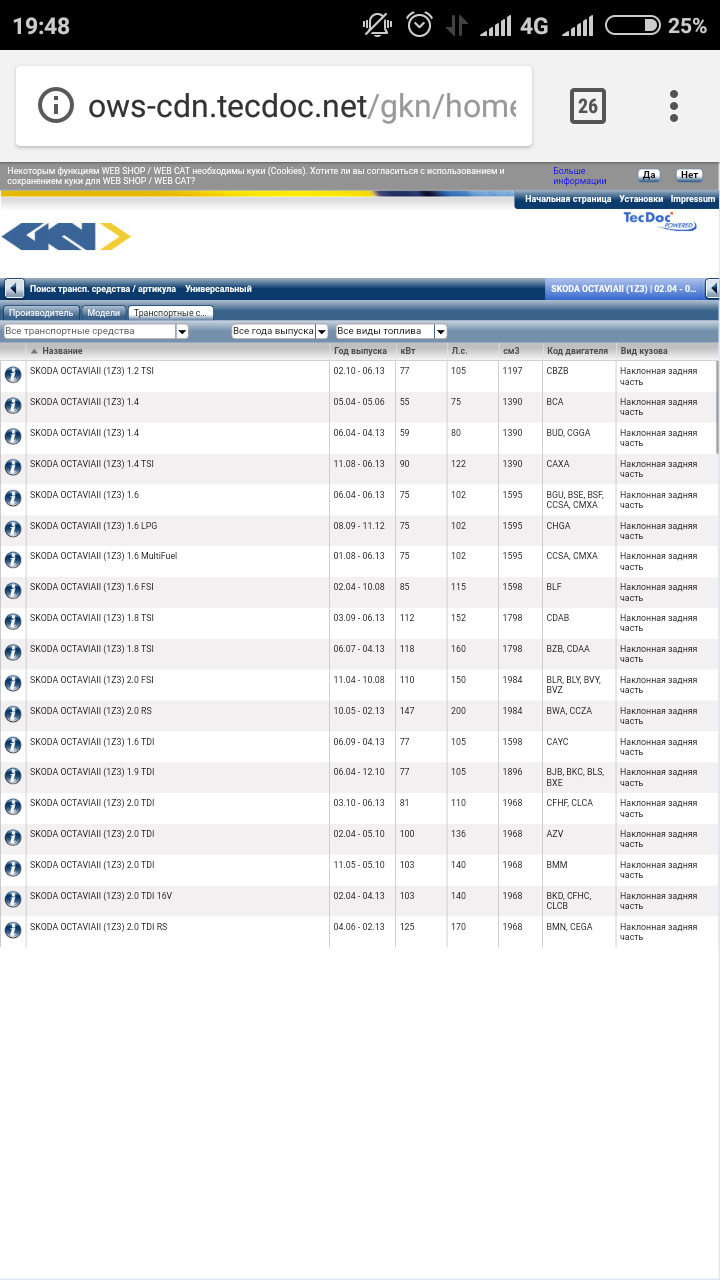
Task: Expand the fuel type dropdown
Action: [440, 331]
